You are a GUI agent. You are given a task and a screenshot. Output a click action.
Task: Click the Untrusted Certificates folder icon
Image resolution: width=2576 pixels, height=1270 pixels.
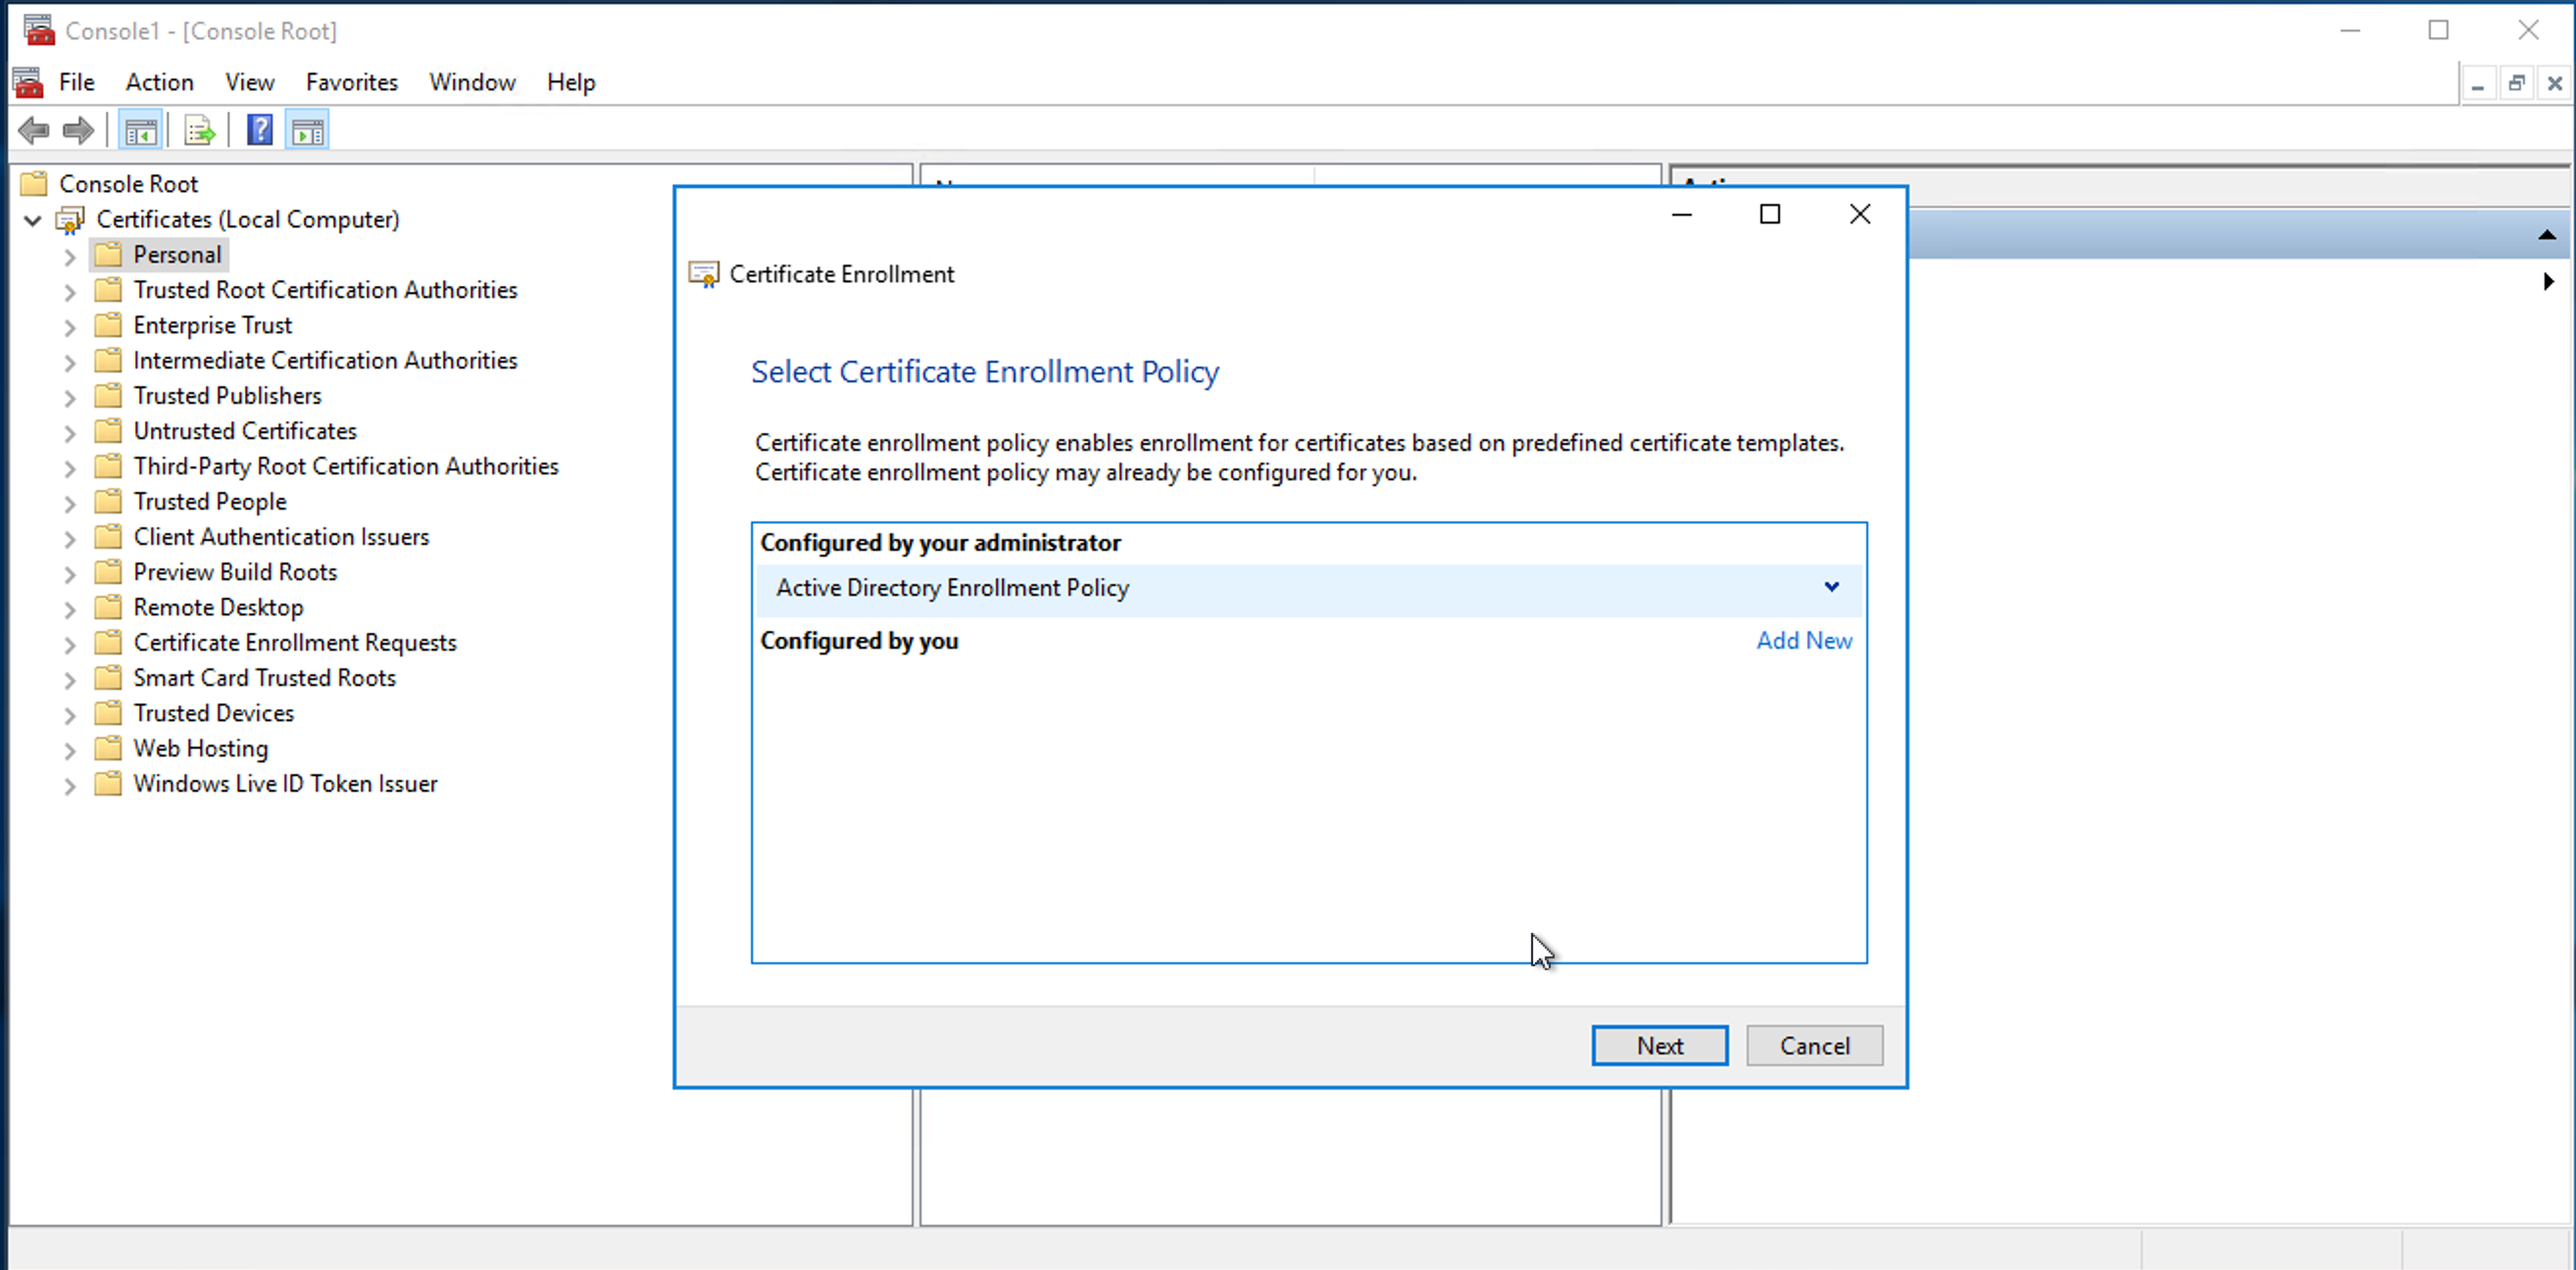[x=108, y=431]
